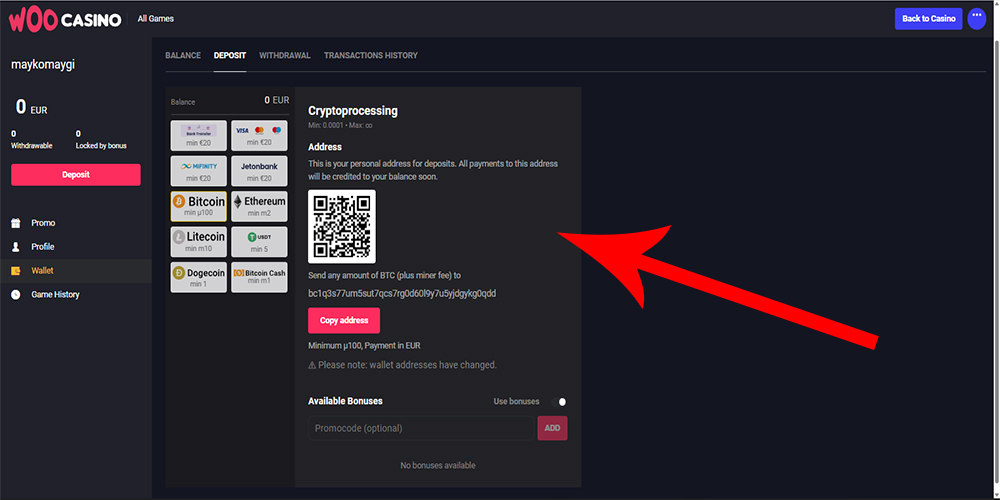
Task: Open the Withdrawal tab
Action: (x=284, y=55)
